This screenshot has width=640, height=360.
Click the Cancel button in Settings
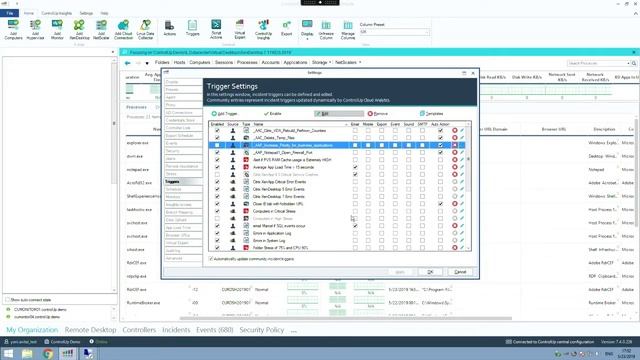point(460,272)
